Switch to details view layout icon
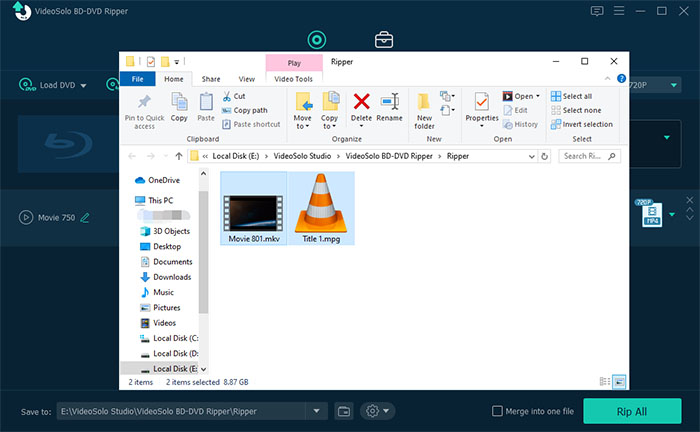 [604, 382]
